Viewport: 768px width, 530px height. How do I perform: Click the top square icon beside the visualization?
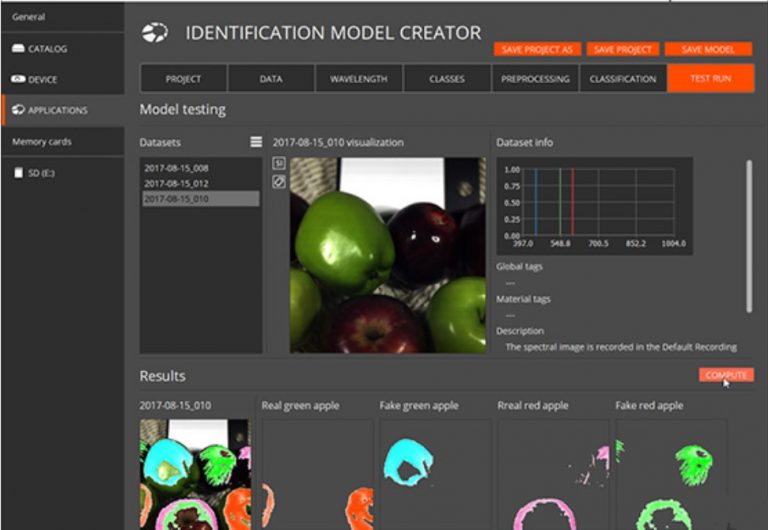pos(279,164)
